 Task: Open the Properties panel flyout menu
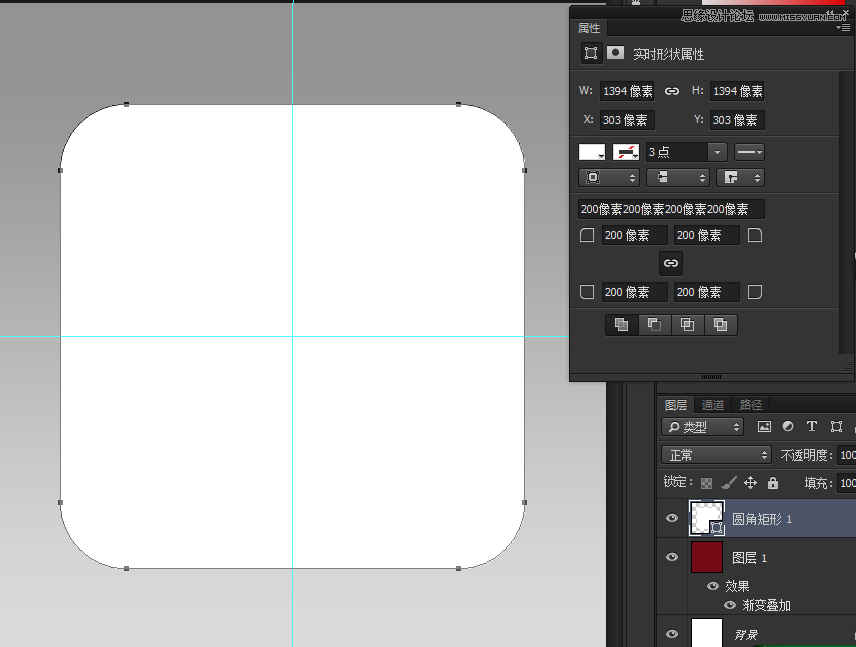click(x=843, y=28)
